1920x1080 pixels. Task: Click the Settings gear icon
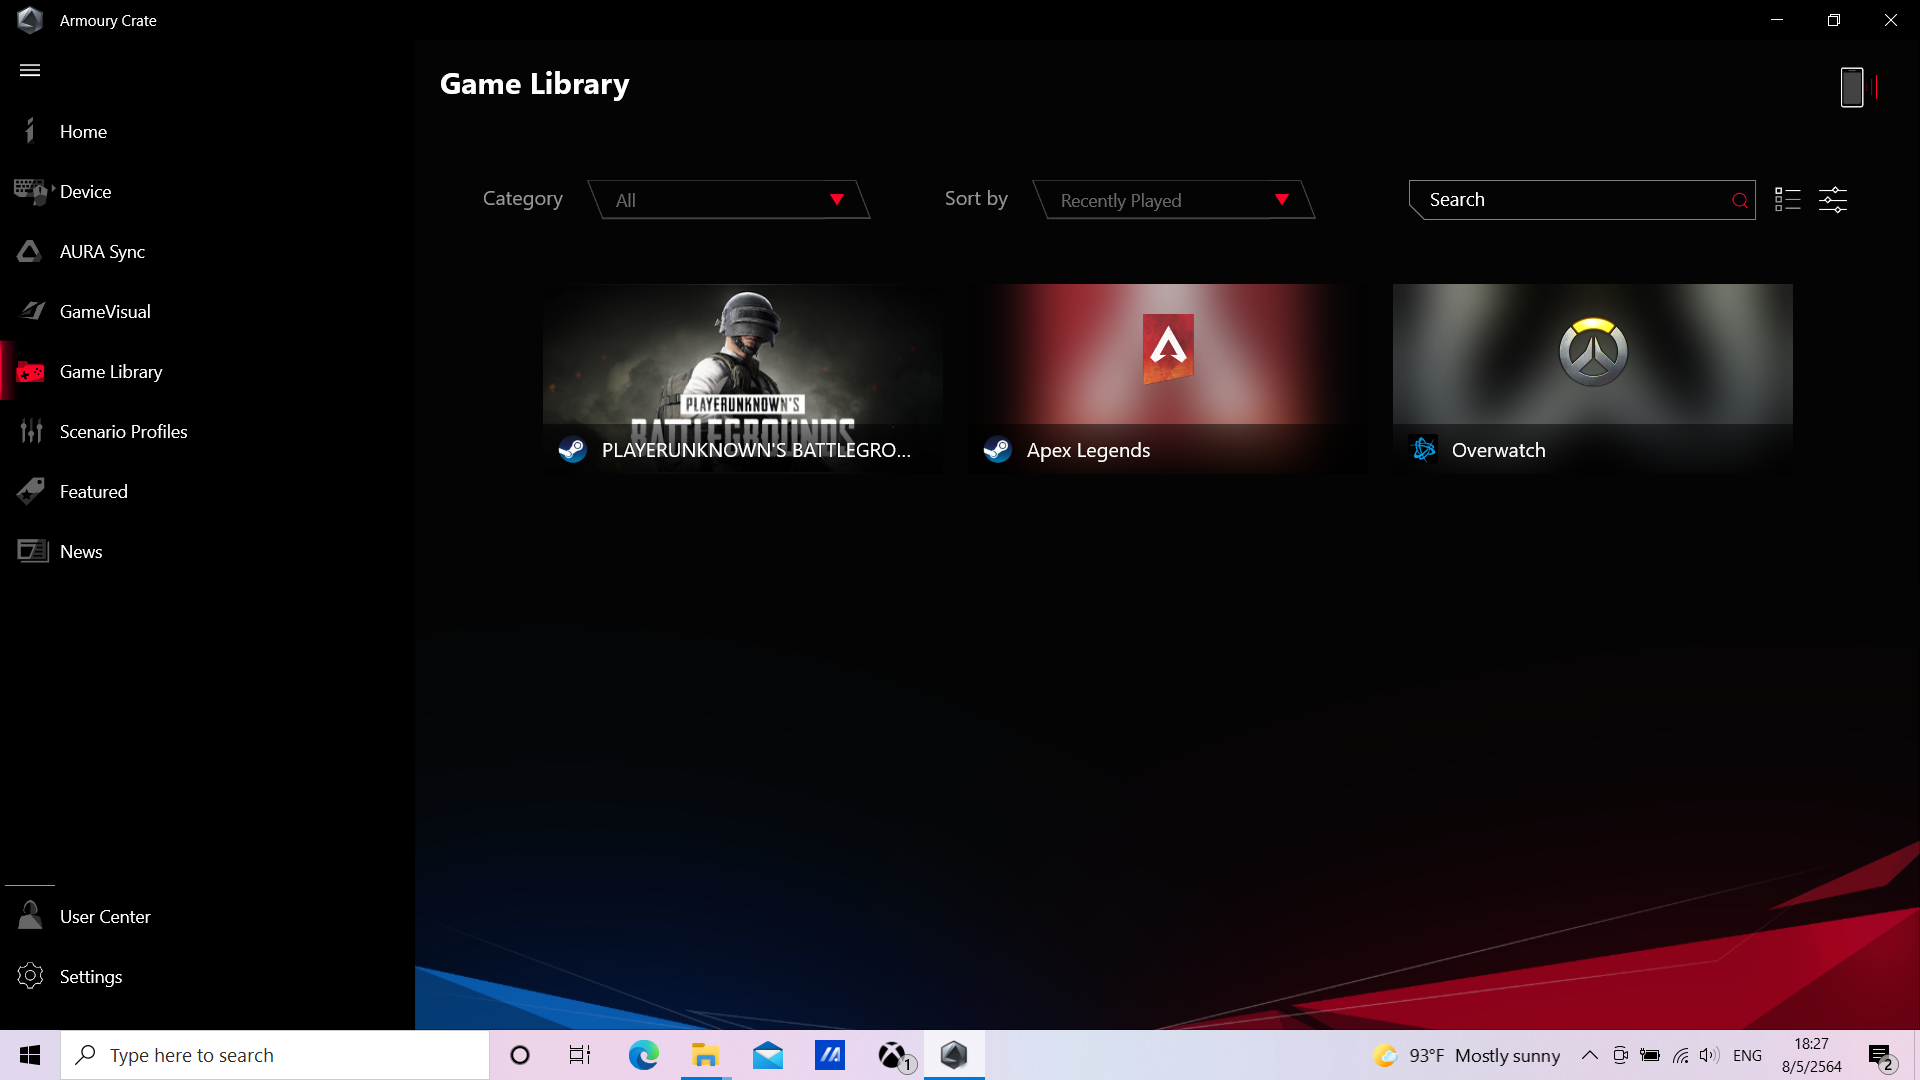[30, 976]
